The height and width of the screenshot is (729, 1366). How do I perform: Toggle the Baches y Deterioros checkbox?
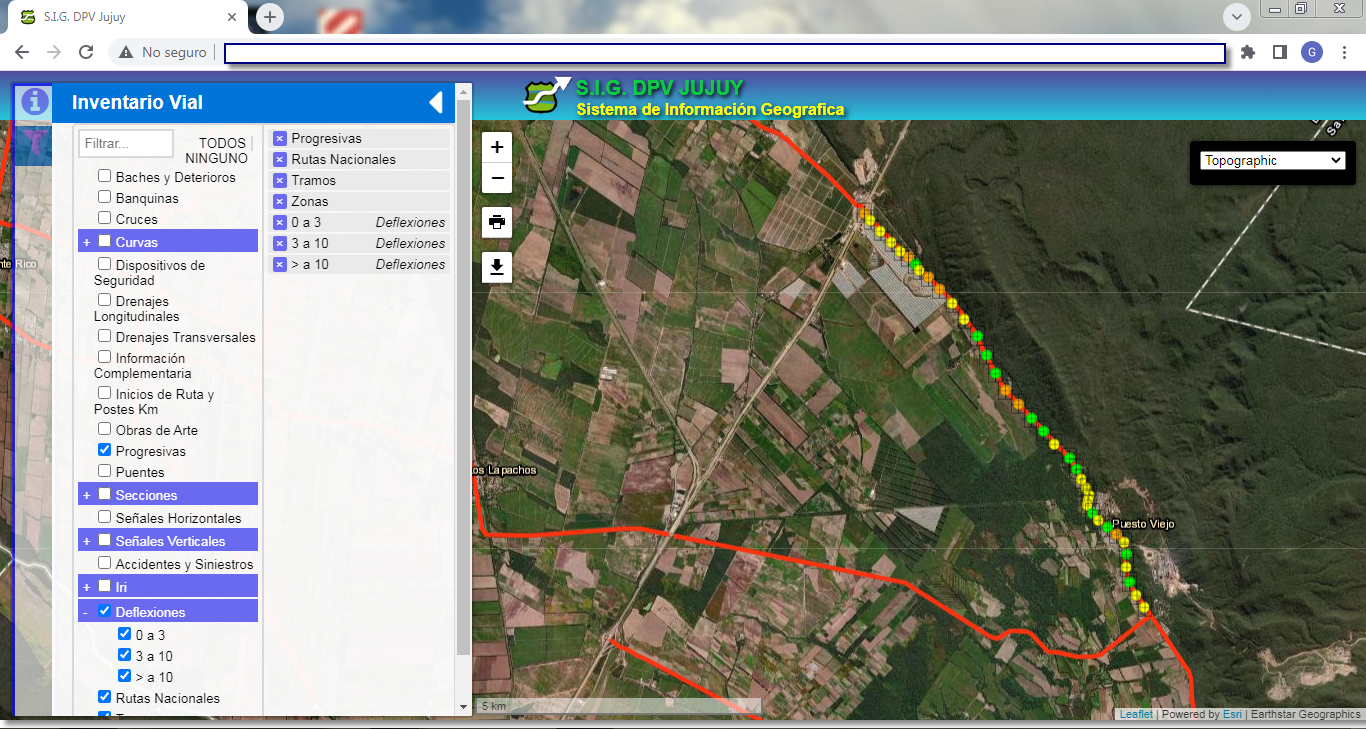click(x=104, y=176)
